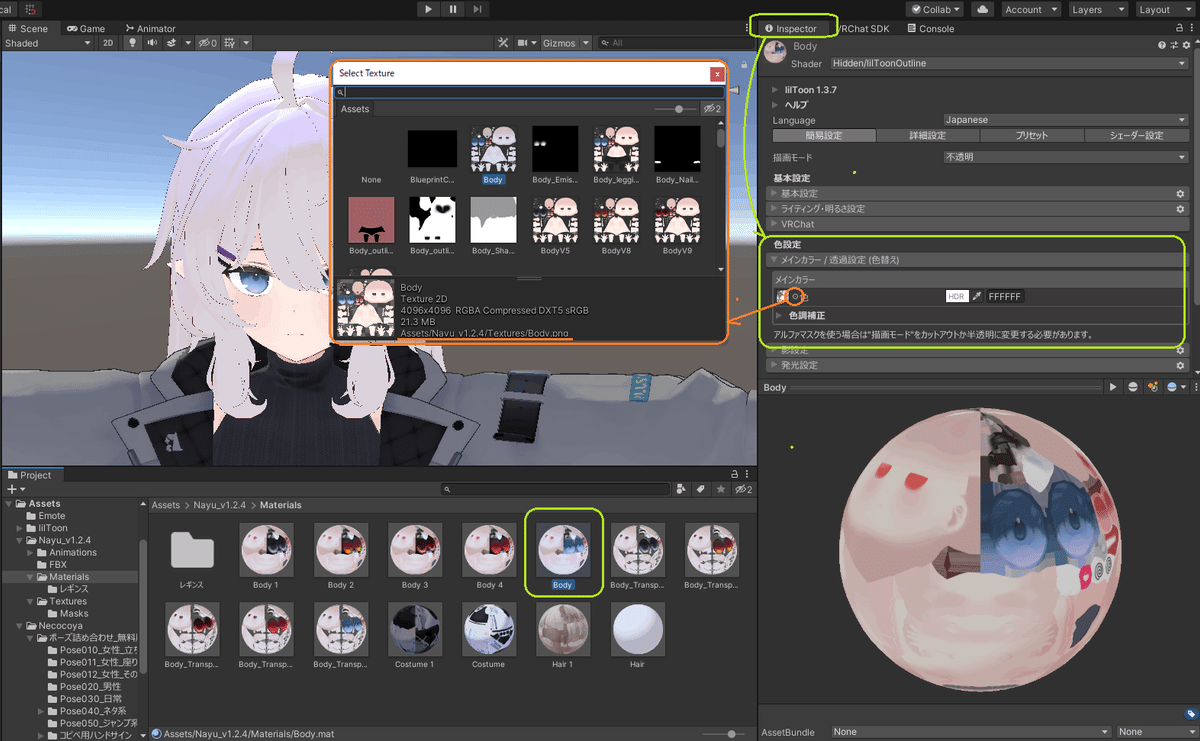Viewport: 1200px width, 741px height.
Task: Select the プリセット mode button
Action: tap(1031, 135)
